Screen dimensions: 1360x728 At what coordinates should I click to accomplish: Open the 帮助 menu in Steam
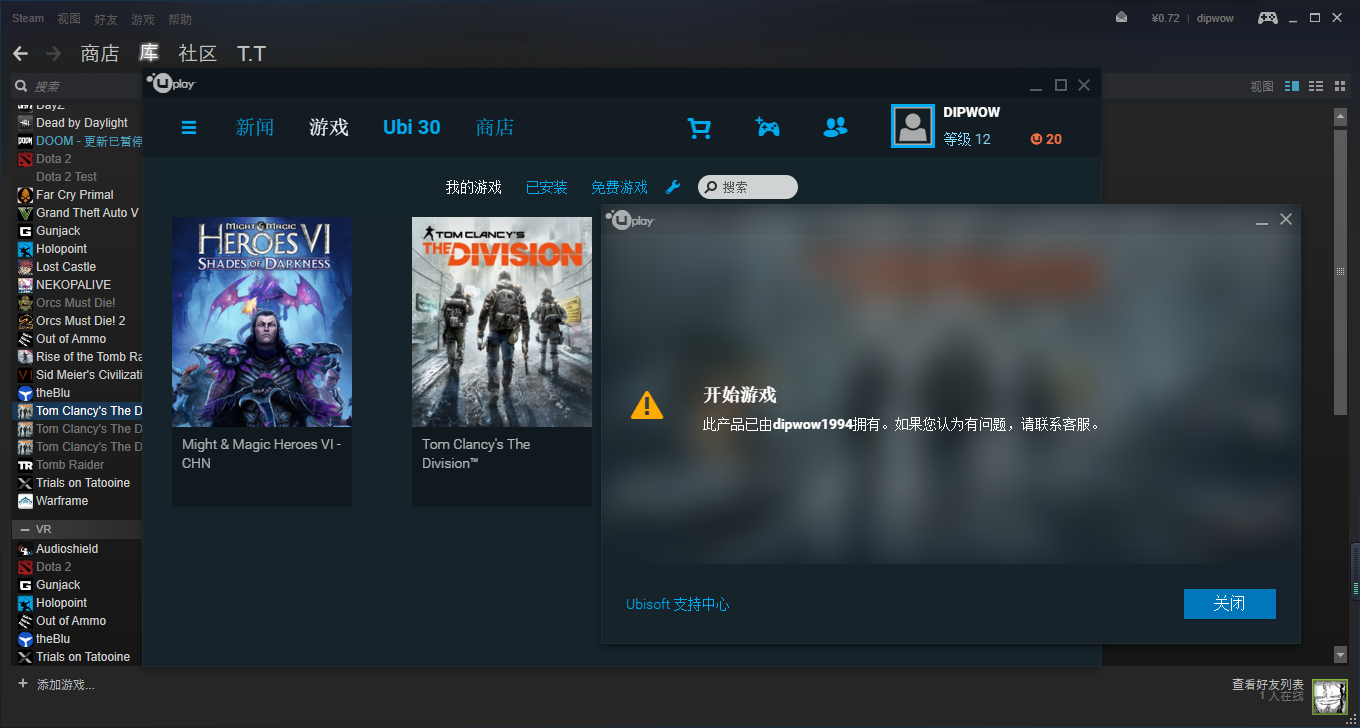(180, 18)
